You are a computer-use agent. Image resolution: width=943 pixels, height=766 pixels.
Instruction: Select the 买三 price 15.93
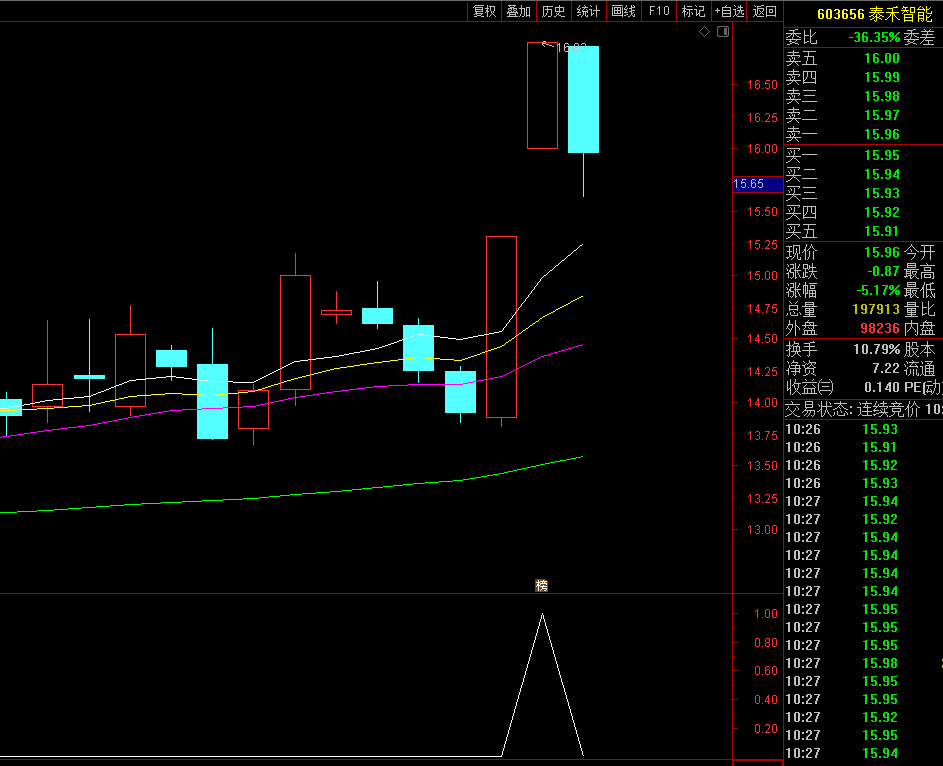[882, 193]
